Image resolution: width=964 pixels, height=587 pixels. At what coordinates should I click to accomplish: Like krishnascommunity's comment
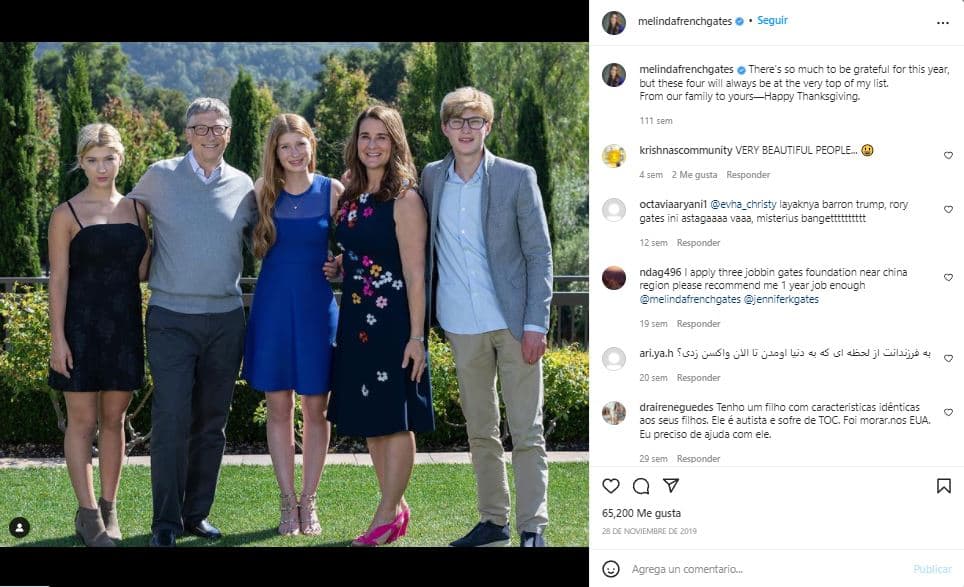coord(948,156)
